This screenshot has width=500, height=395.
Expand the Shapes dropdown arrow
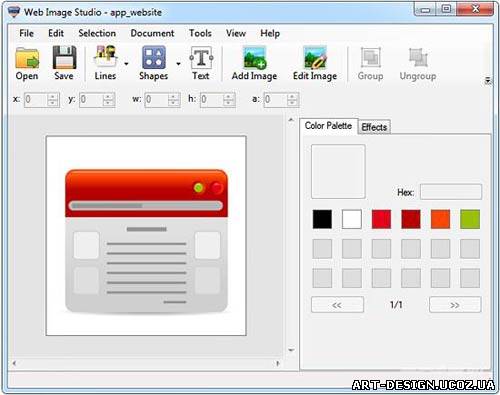pos(179,63)
